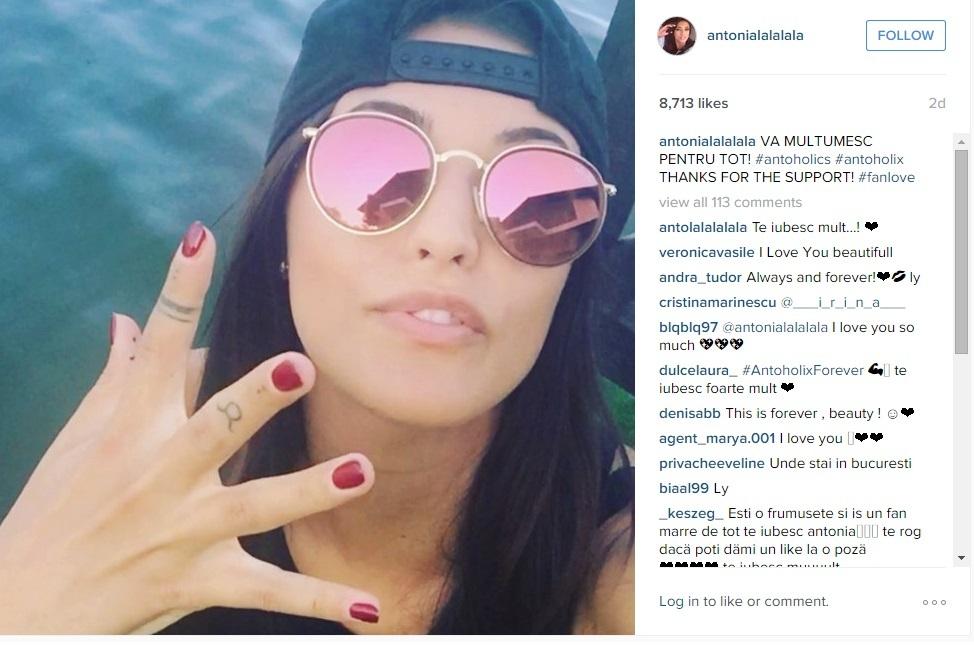Open commenter antolalalalala's profile

click(703, 227)
